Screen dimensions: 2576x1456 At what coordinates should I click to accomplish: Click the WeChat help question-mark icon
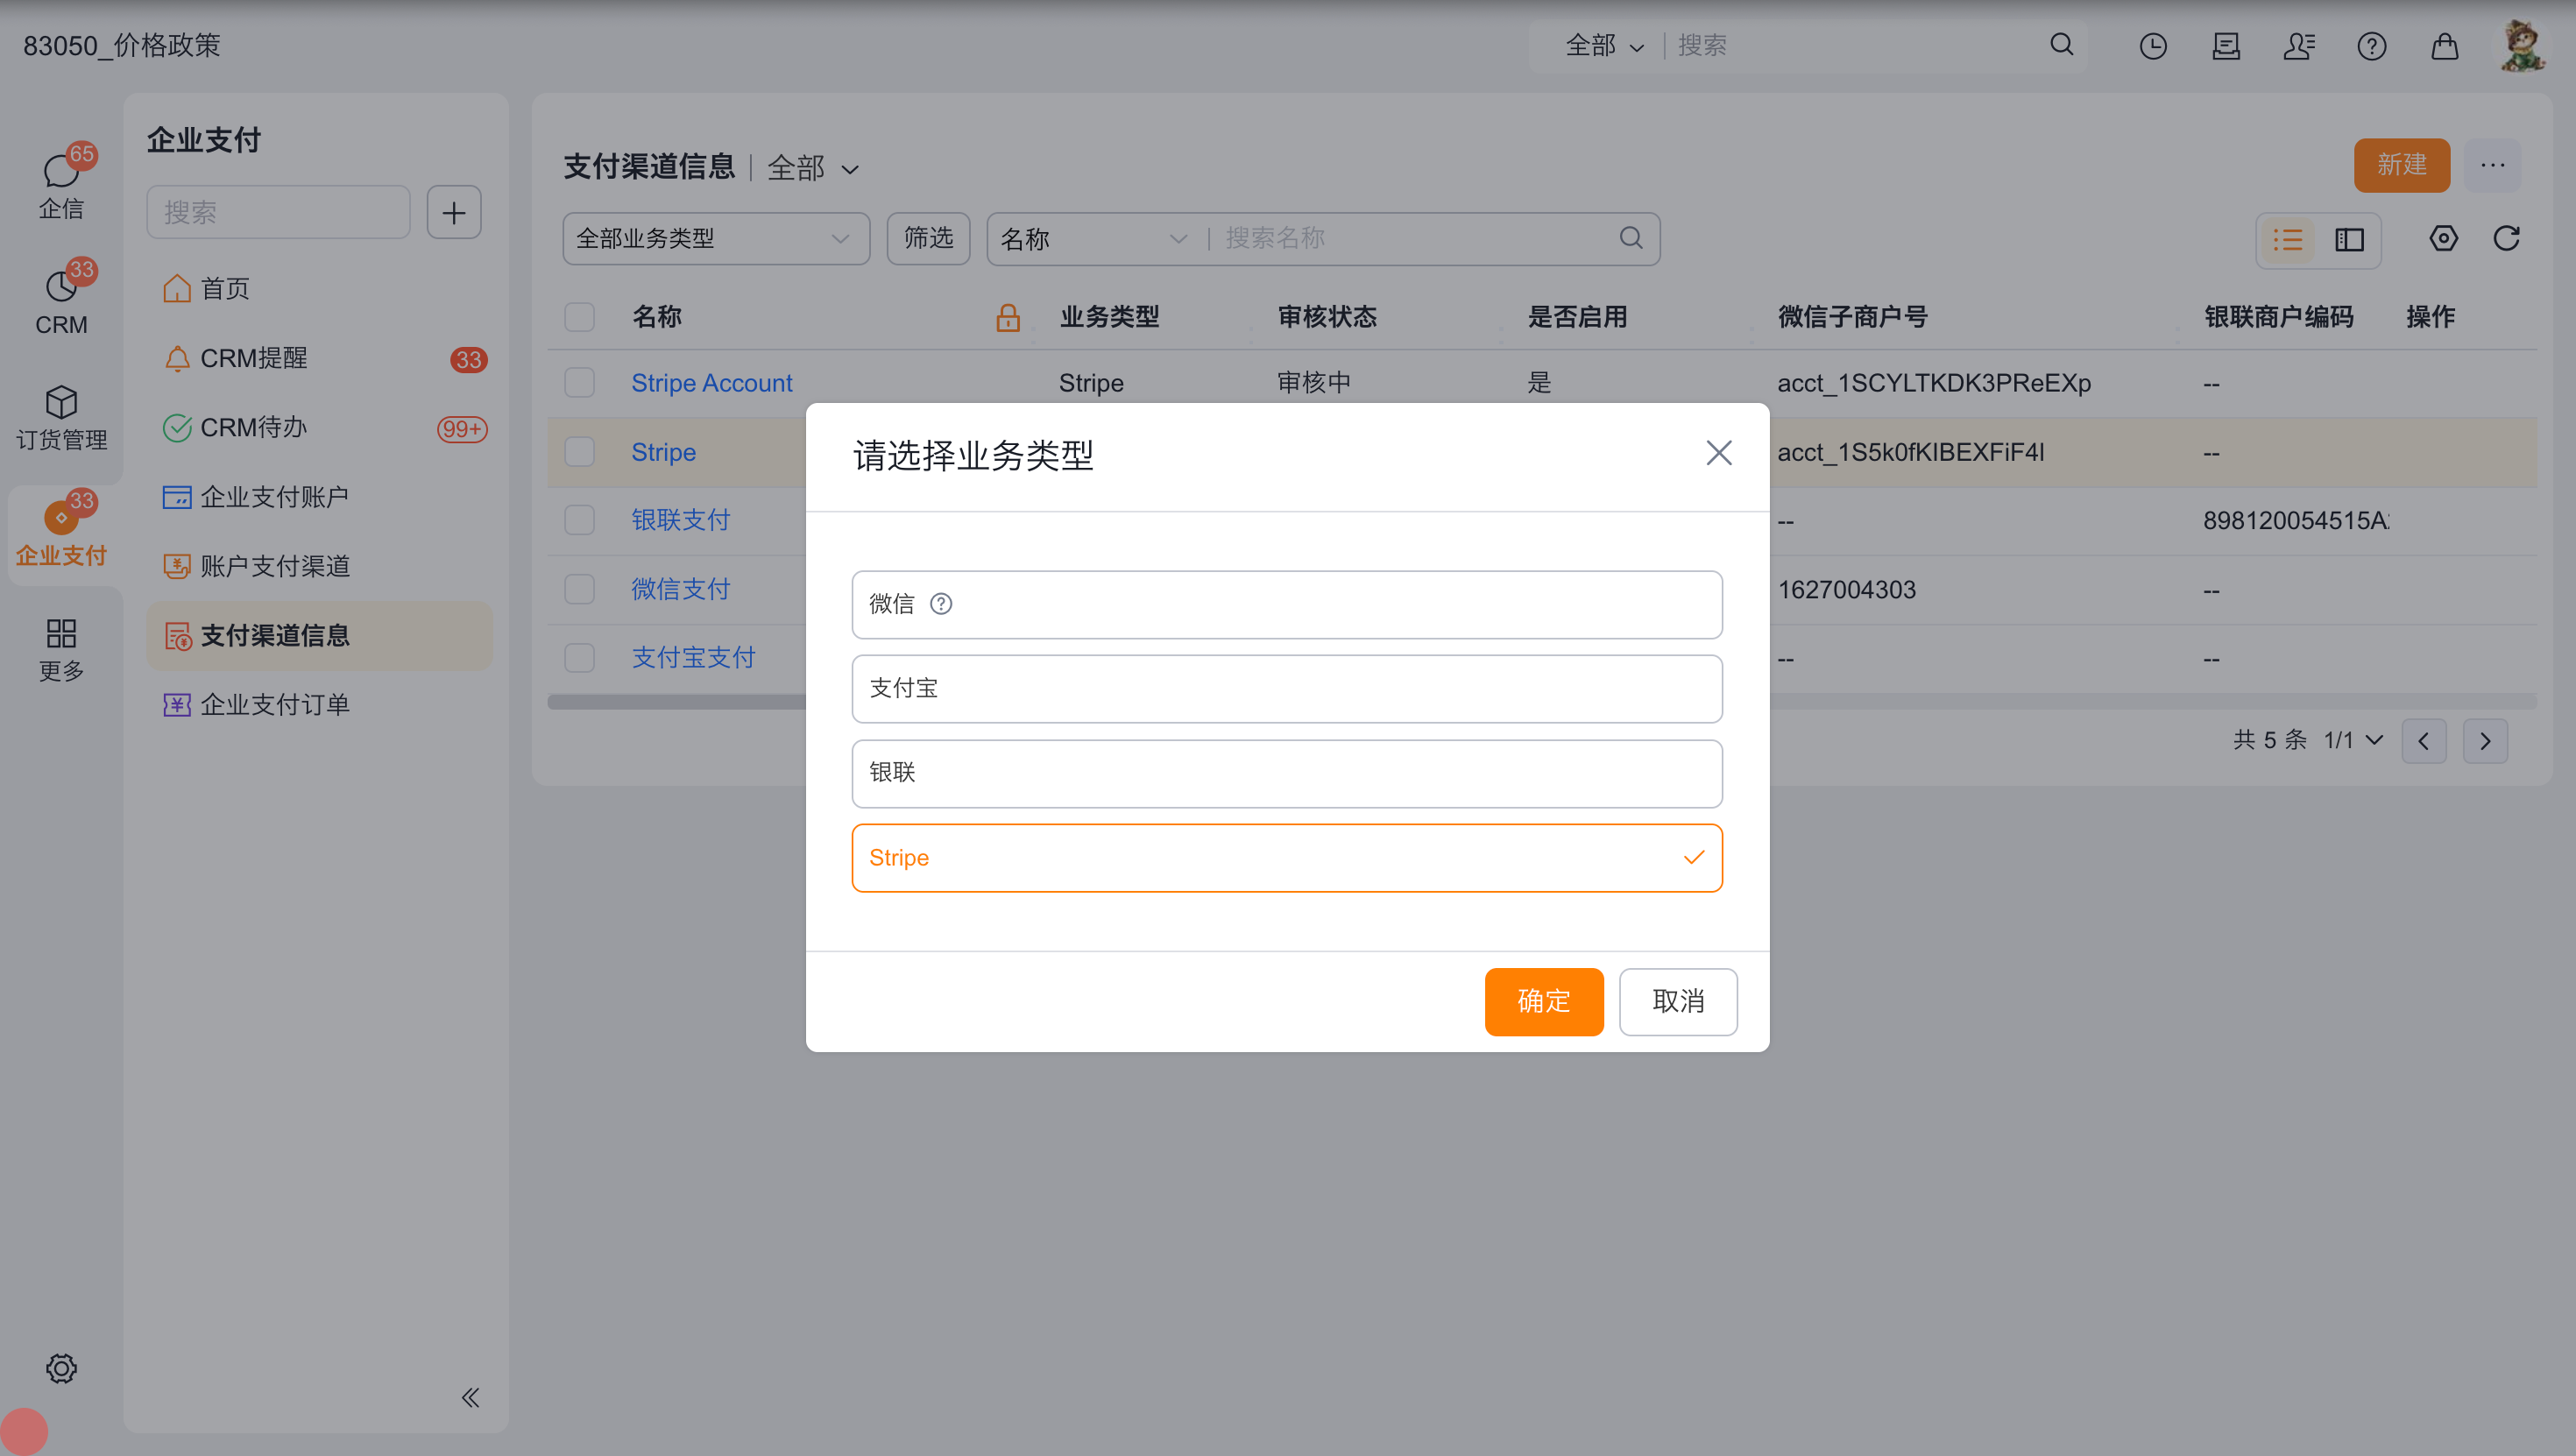[940, 604]
